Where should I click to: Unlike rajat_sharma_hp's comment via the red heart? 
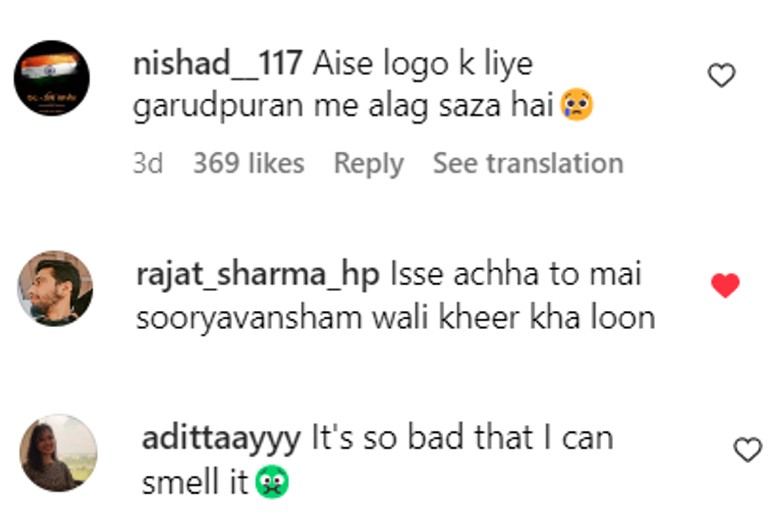click(x=725, y=285)
